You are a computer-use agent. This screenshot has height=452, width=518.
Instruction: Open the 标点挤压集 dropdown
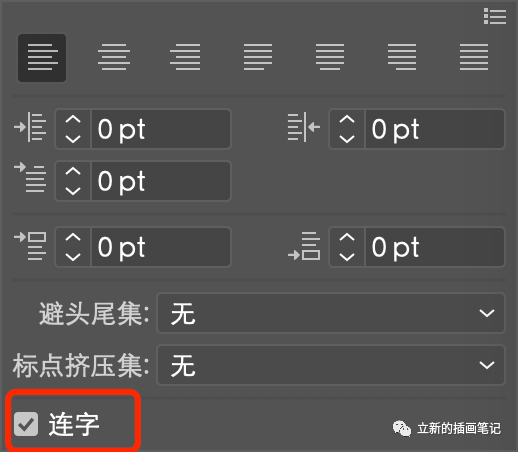331,365
